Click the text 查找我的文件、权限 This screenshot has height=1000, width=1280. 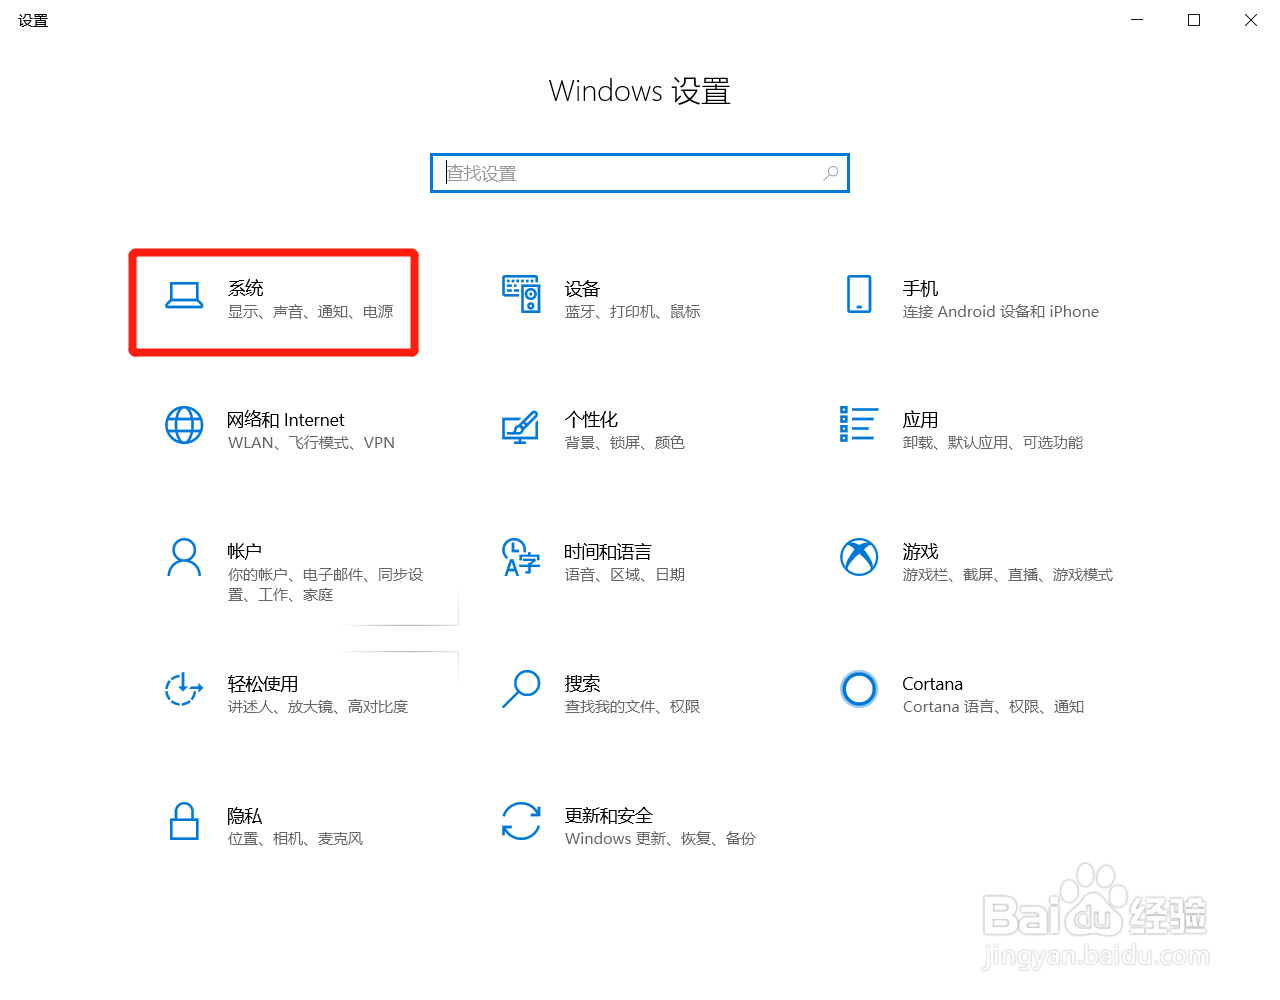[633, 707]
